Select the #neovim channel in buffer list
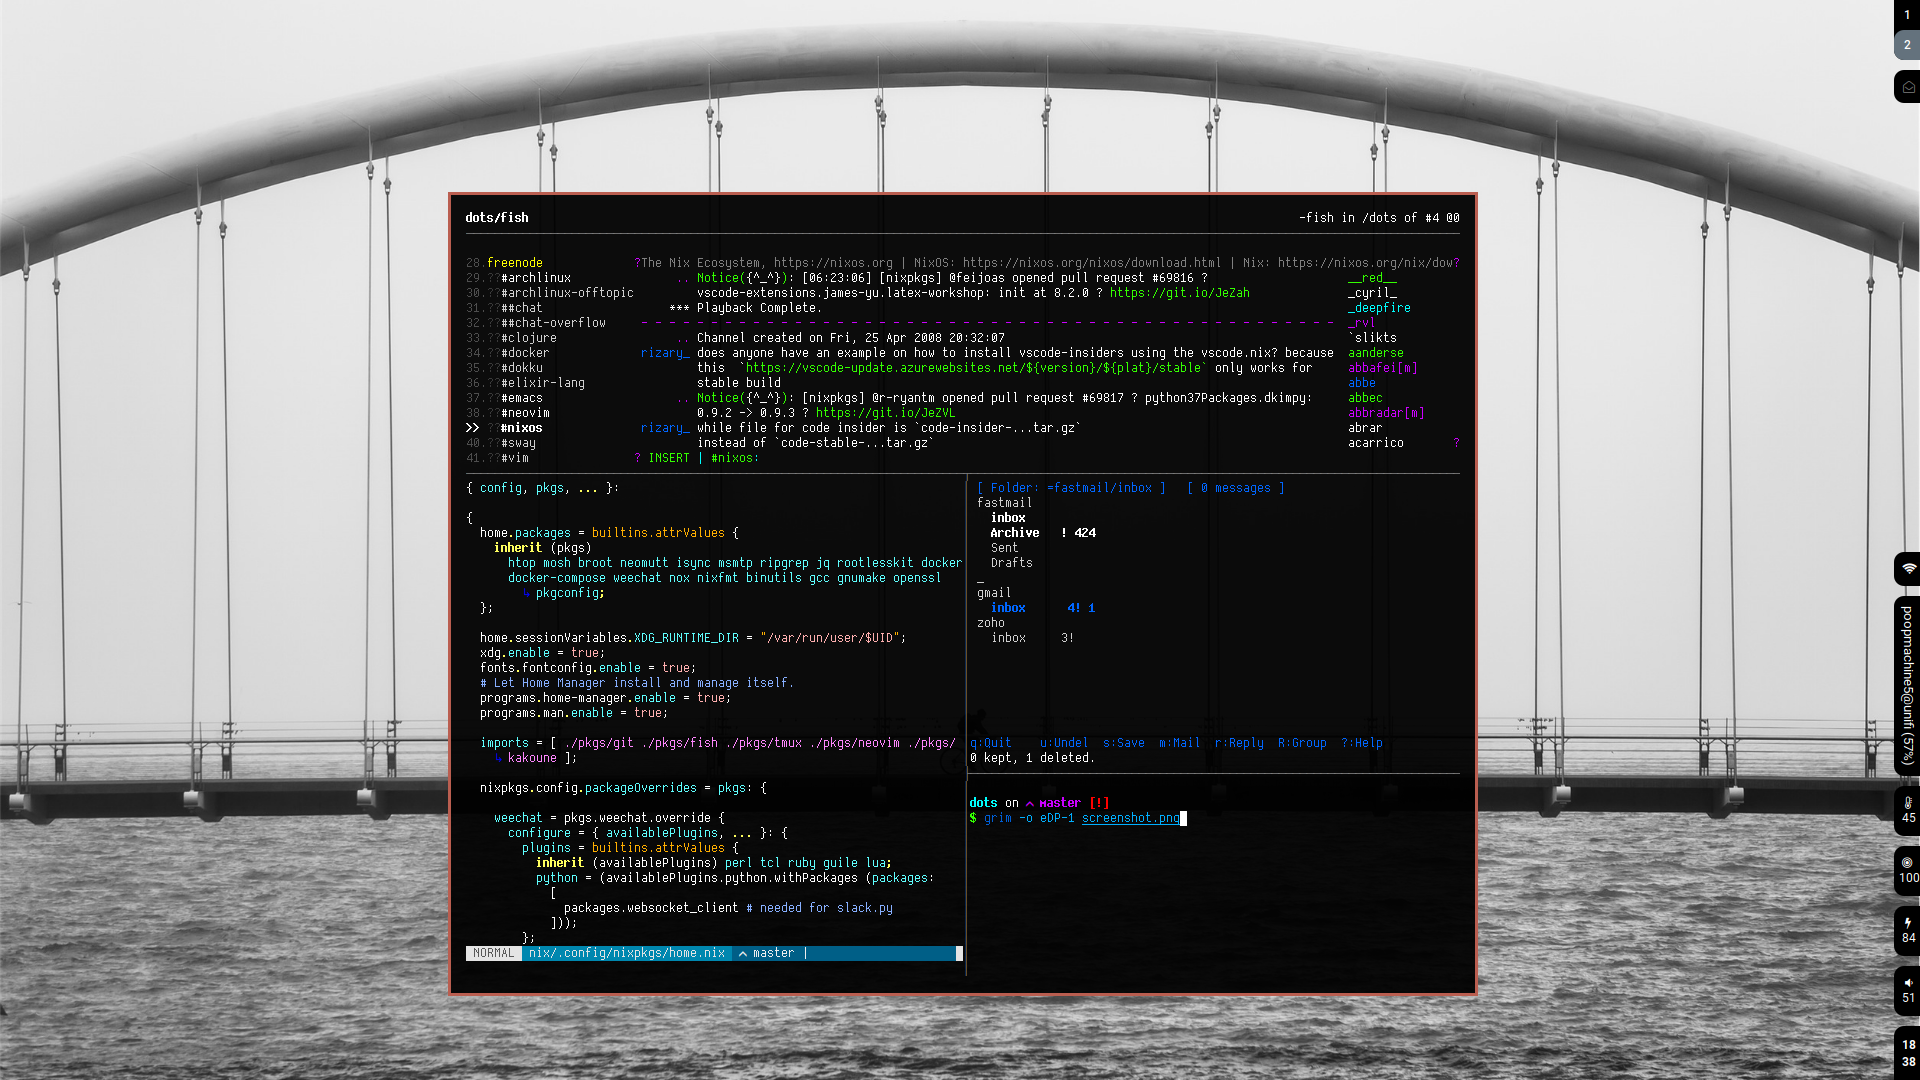 coord(525,413)
